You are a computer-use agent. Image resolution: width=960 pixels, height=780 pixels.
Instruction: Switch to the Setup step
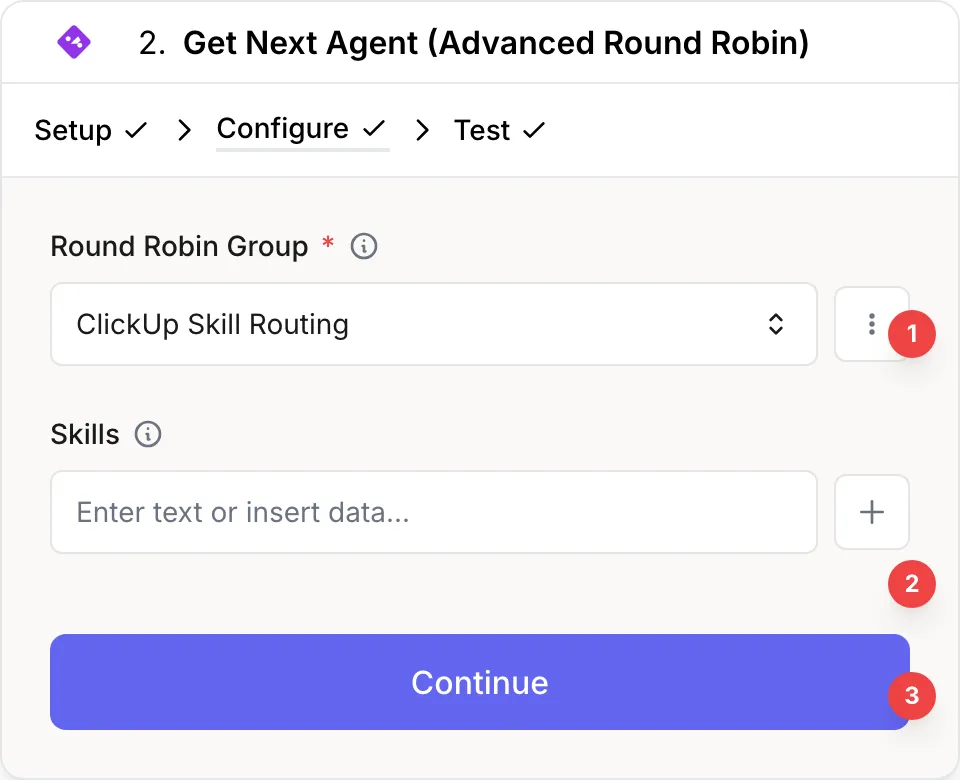point(72,129)
